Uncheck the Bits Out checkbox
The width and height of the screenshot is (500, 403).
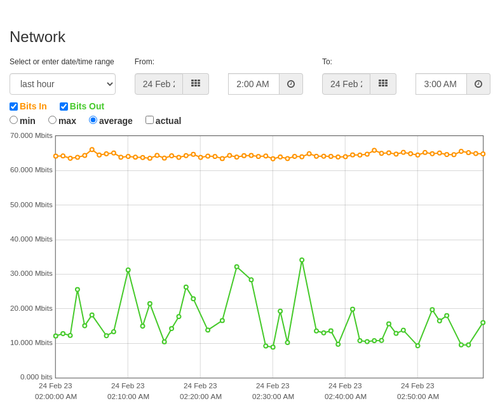coord(64,106)
